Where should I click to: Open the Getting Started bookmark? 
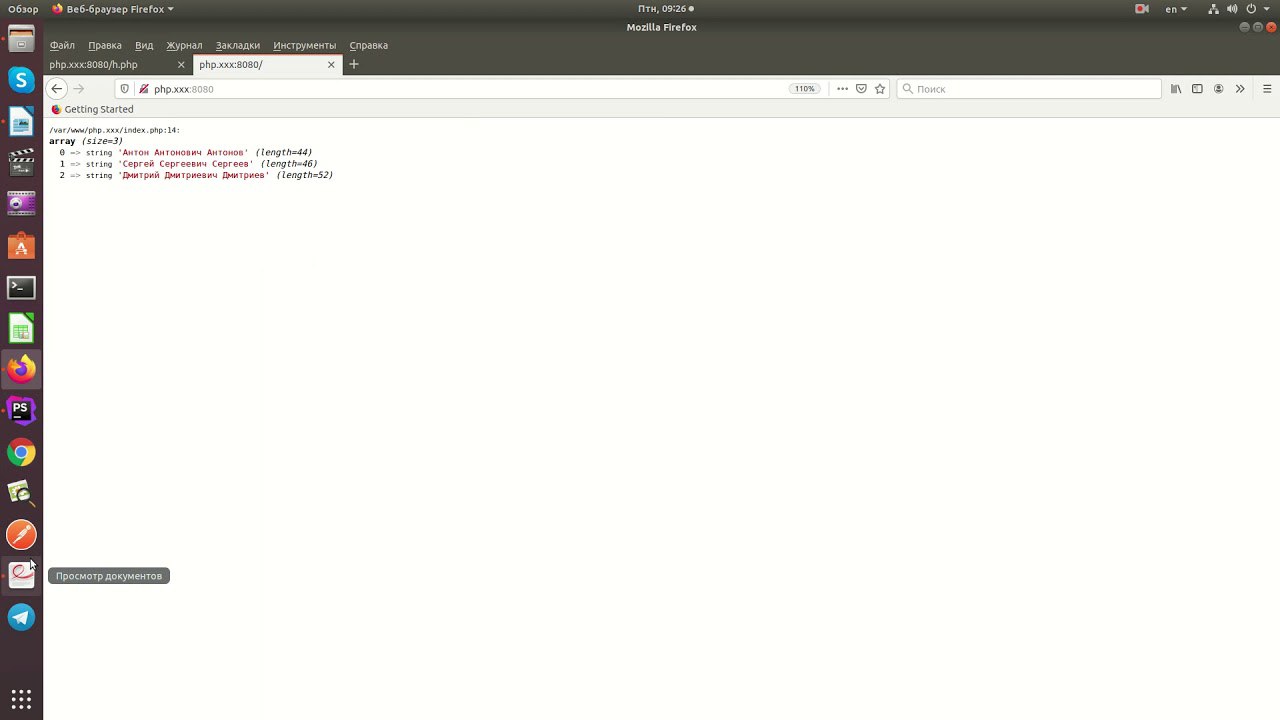[x=92, y=109]
